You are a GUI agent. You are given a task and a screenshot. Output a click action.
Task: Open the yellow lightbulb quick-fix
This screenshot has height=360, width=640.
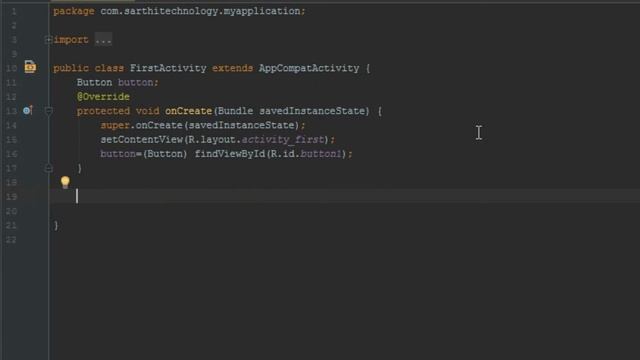(65, 182)
